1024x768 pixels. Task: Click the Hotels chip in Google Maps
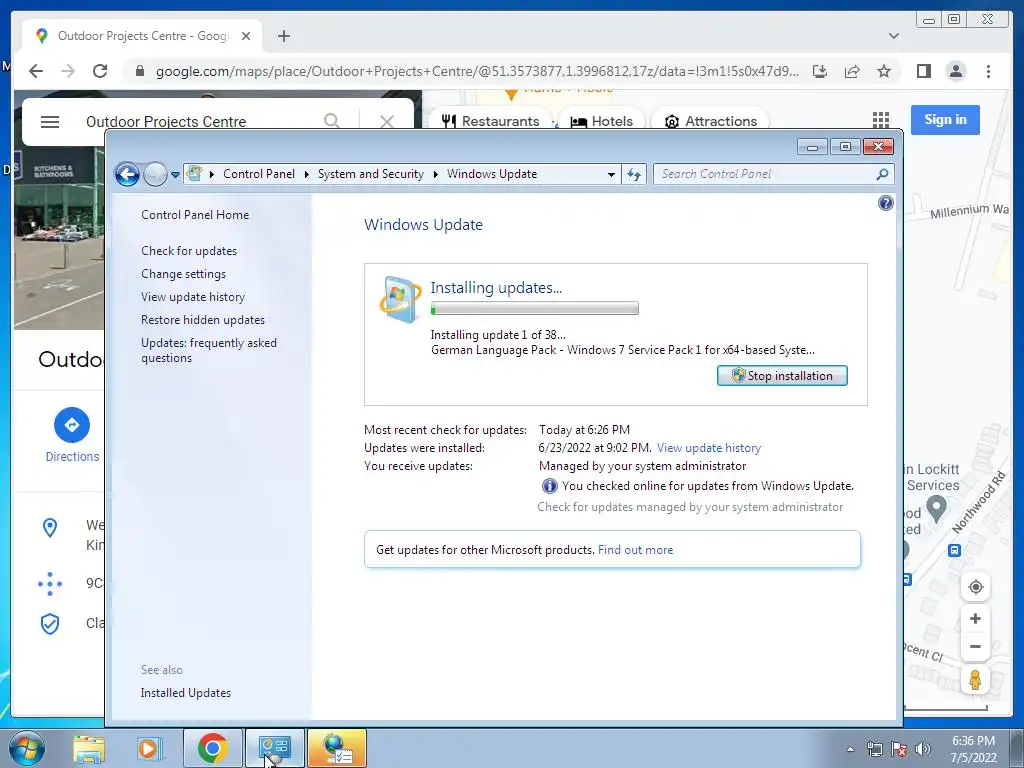(601, 121)
